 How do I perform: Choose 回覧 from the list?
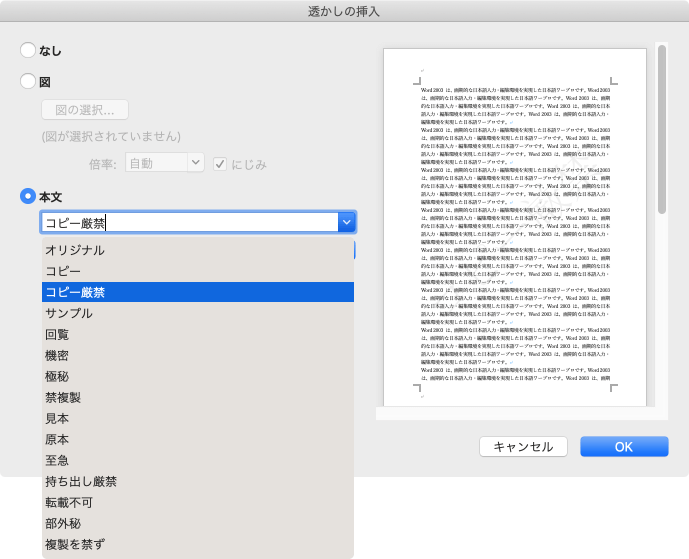pos(198,334)
